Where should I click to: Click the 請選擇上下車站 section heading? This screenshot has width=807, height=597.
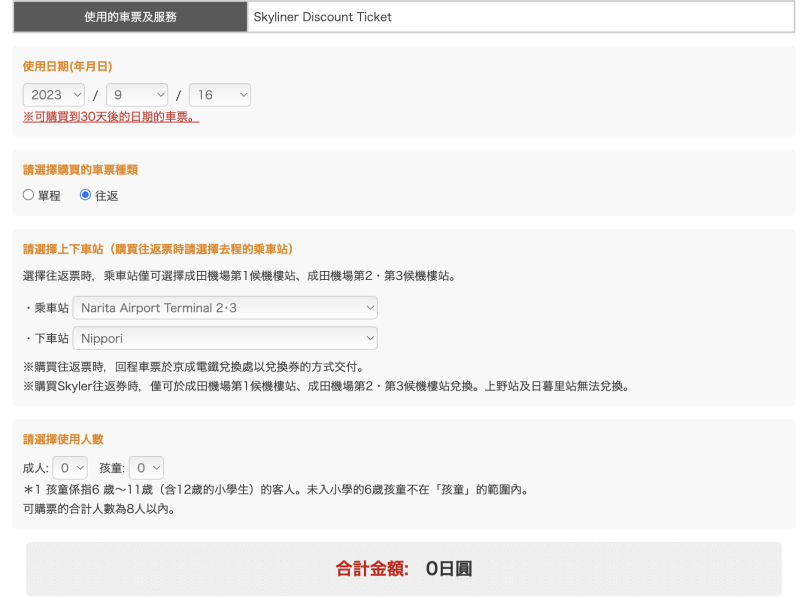(158, 250)
